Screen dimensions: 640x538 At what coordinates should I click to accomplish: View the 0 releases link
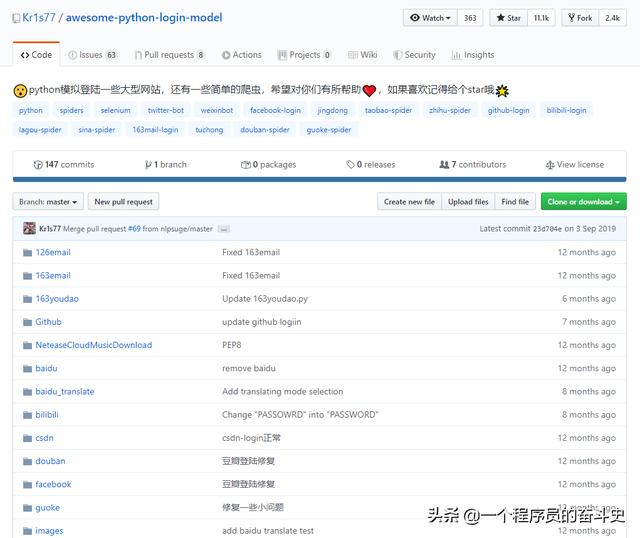[x=371, y=165]
